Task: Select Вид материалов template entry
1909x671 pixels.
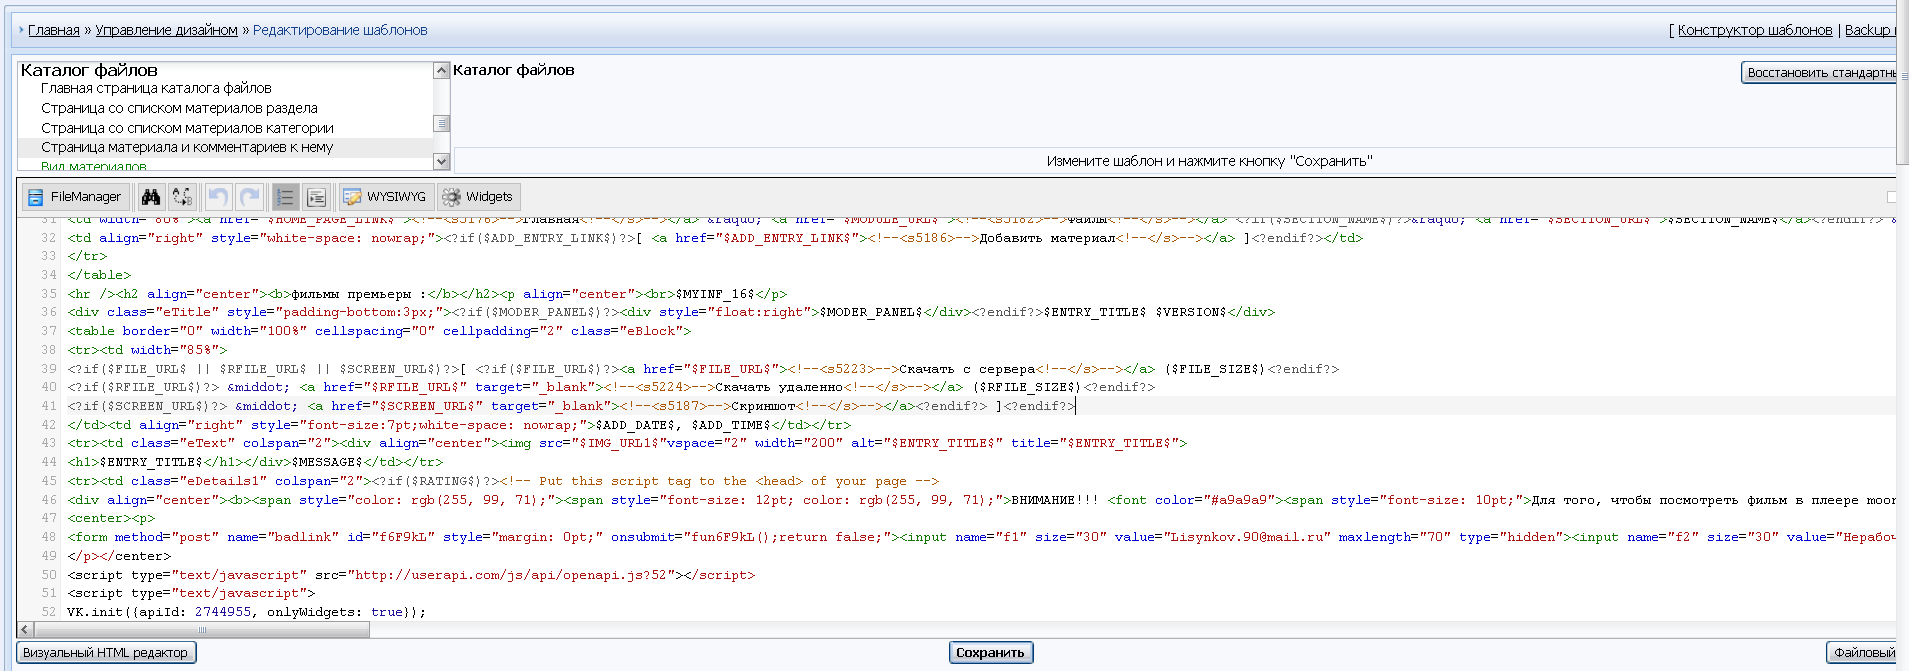Action: coord(93,165)
